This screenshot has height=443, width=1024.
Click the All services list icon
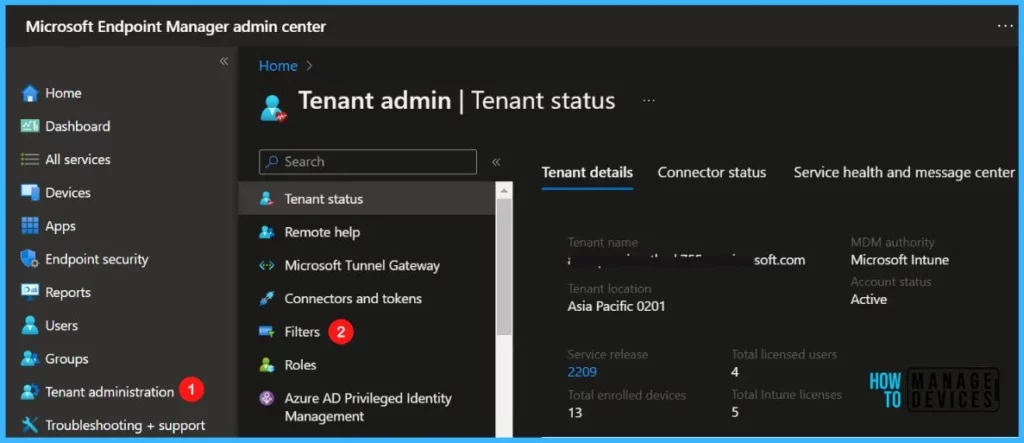point(30,159)
